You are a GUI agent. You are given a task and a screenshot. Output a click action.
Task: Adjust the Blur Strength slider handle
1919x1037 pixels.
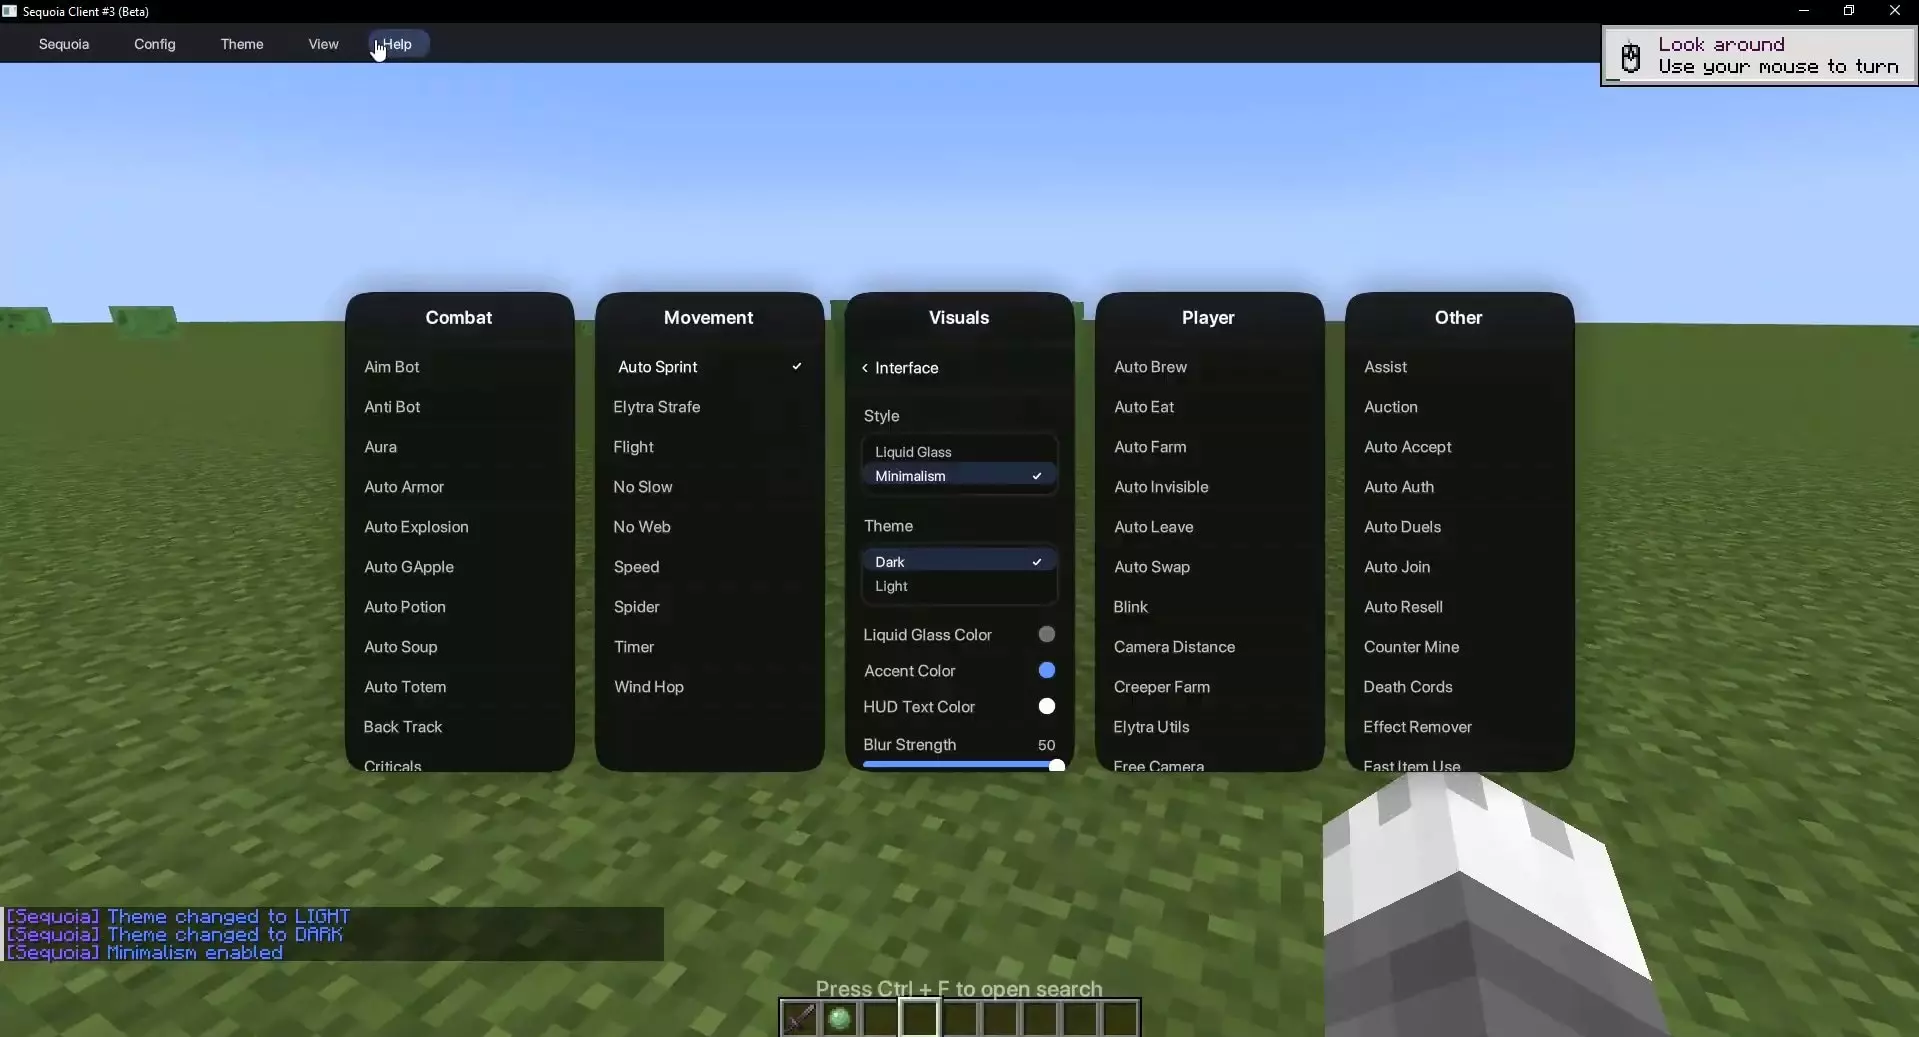click(x=1057, y=765)
